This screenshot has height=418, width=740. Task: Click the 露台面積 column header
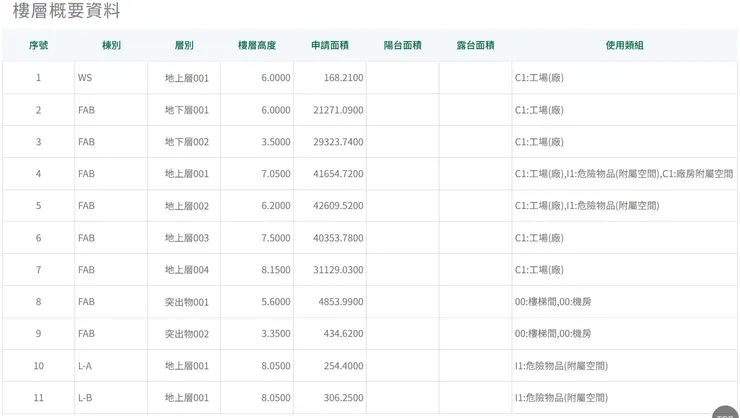pos(475,45)
